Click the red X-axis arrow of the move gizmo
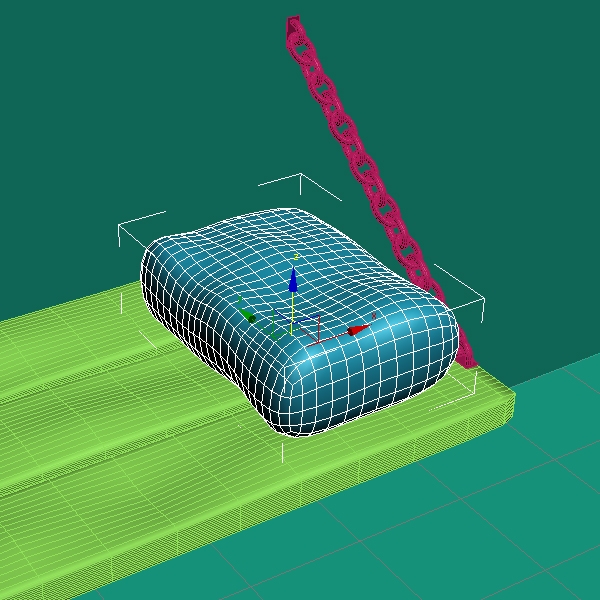The width and height of the screenshot is (600, 600). point(357,330)
